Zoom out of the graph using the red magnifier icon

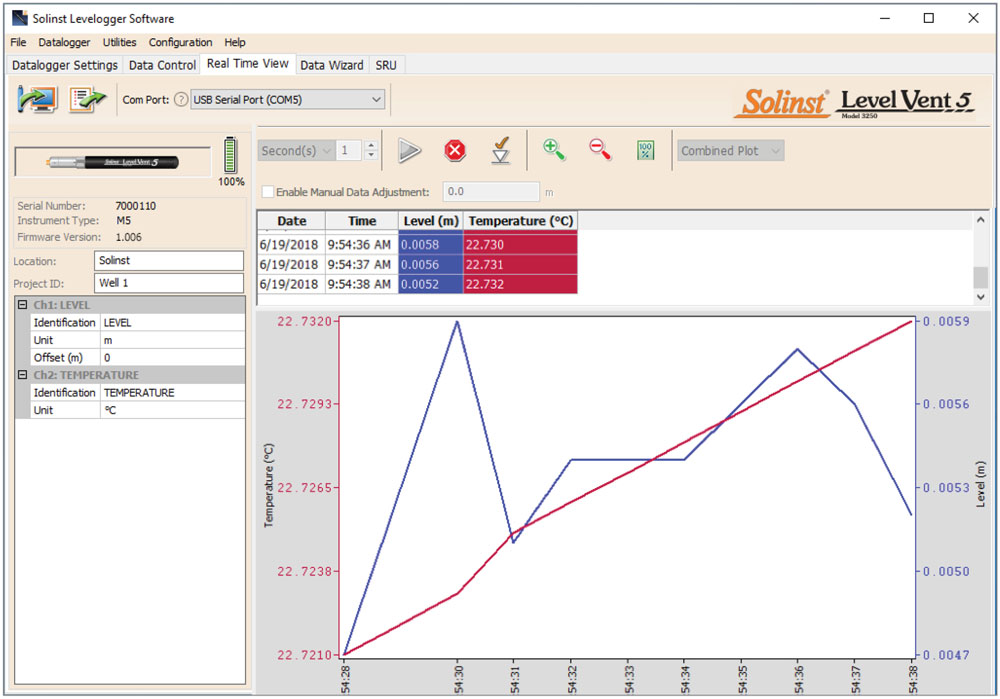pyautogui.click(x=599, y=150)
